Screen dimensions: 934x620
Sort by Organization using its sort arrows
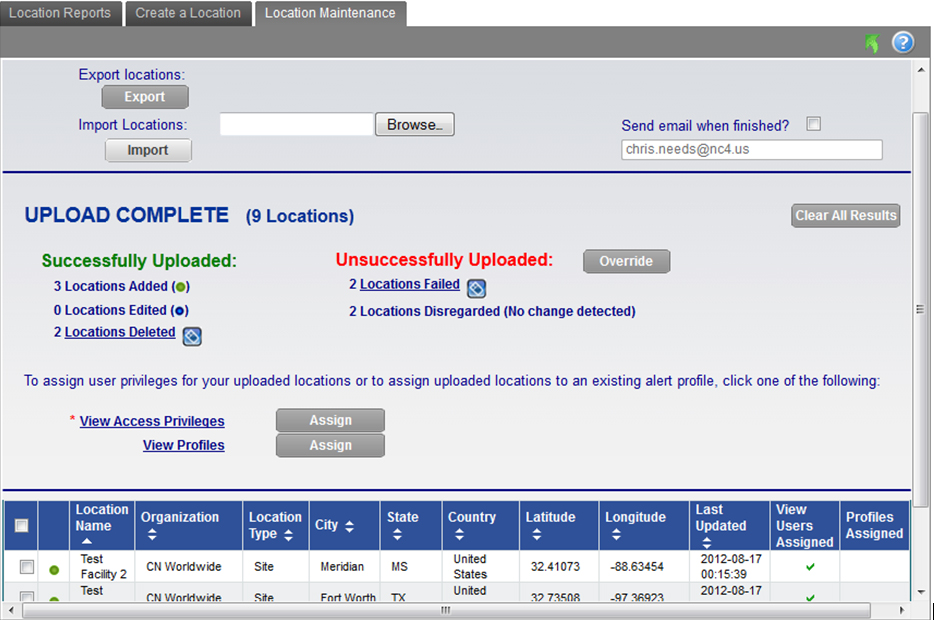151,535
